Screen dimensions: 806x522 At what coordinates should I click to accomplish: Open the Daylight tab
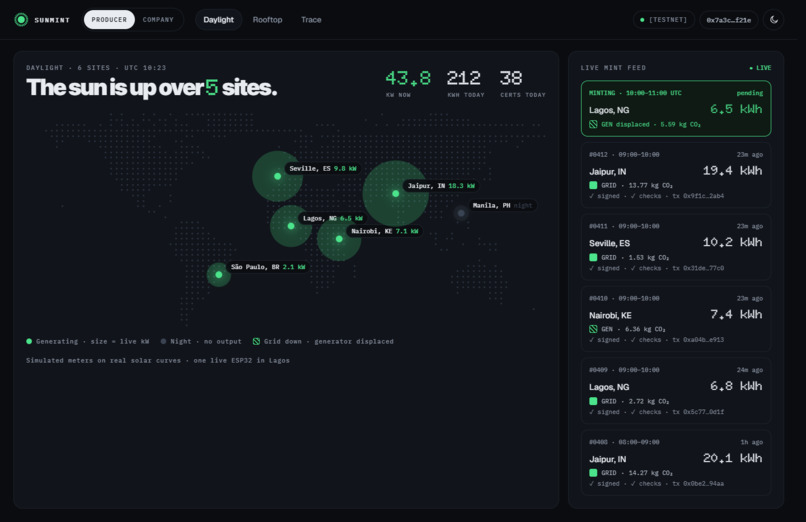(x=218, y=20)
